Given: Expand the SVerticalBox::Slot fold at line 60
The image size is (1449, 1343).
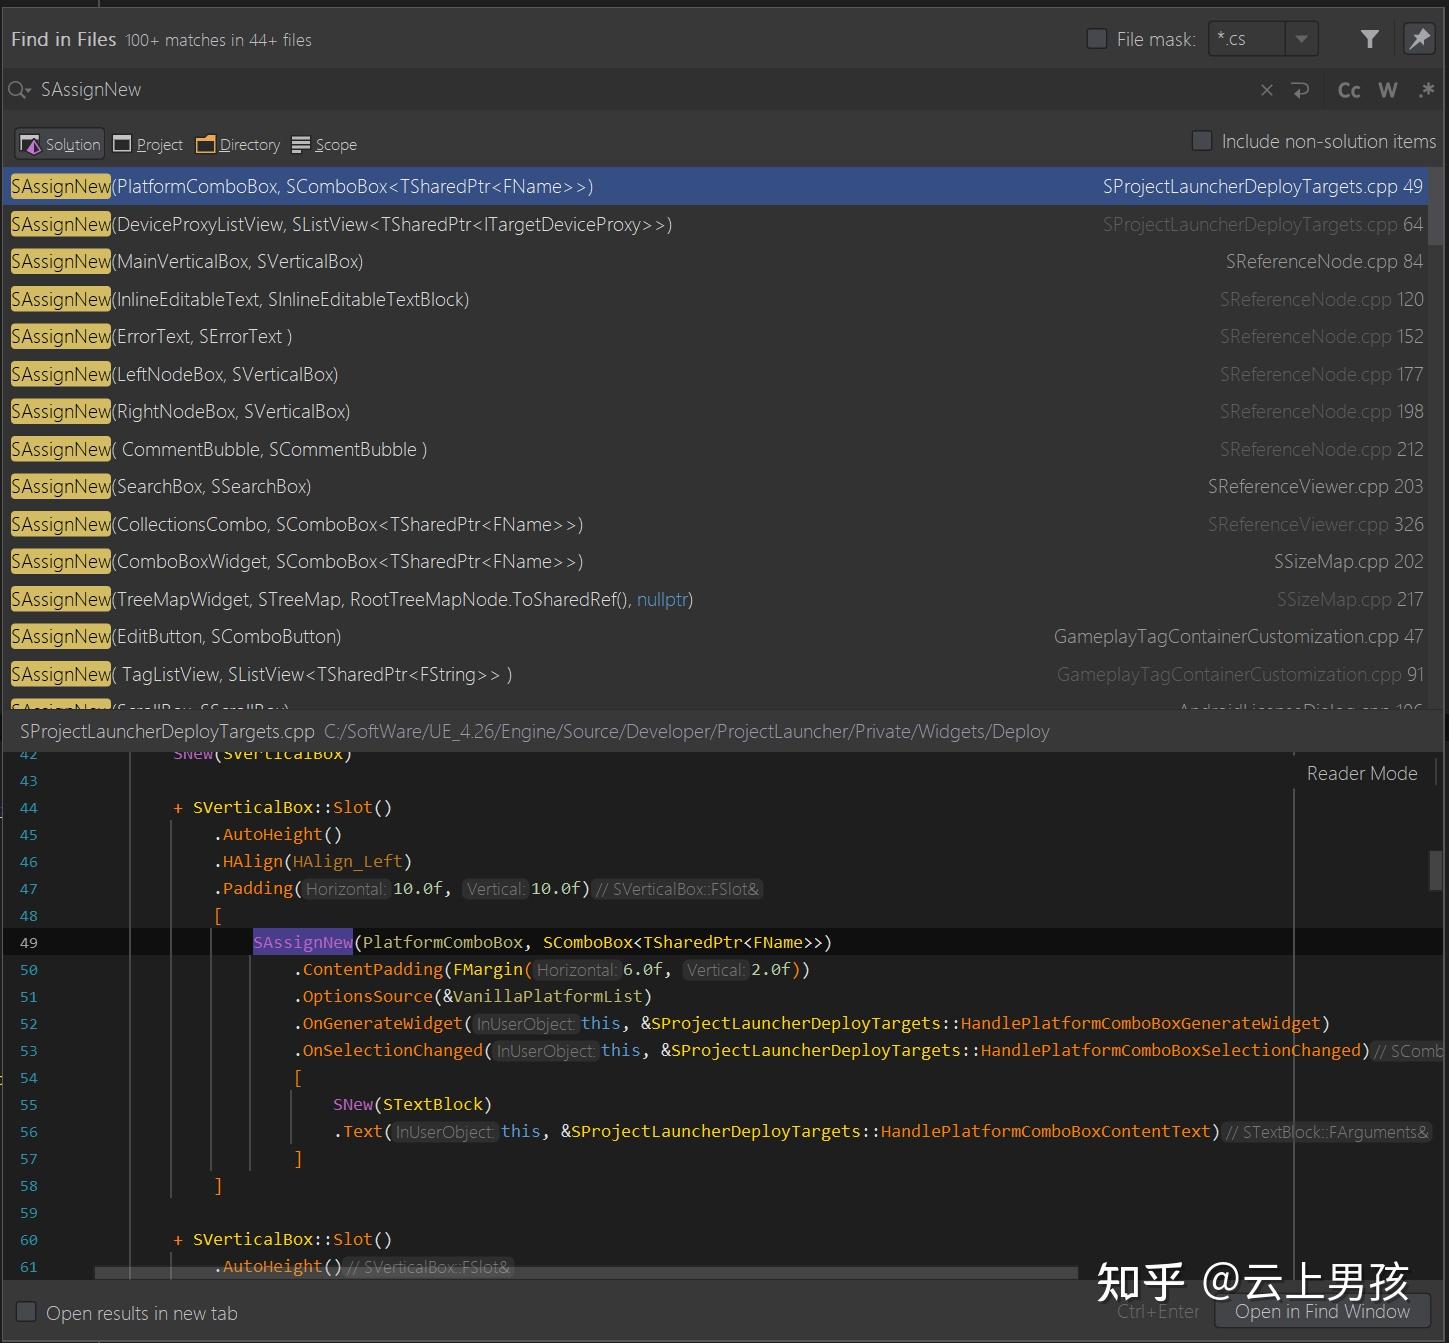Looking at the screenshot, I should [x=178, y=1240].
